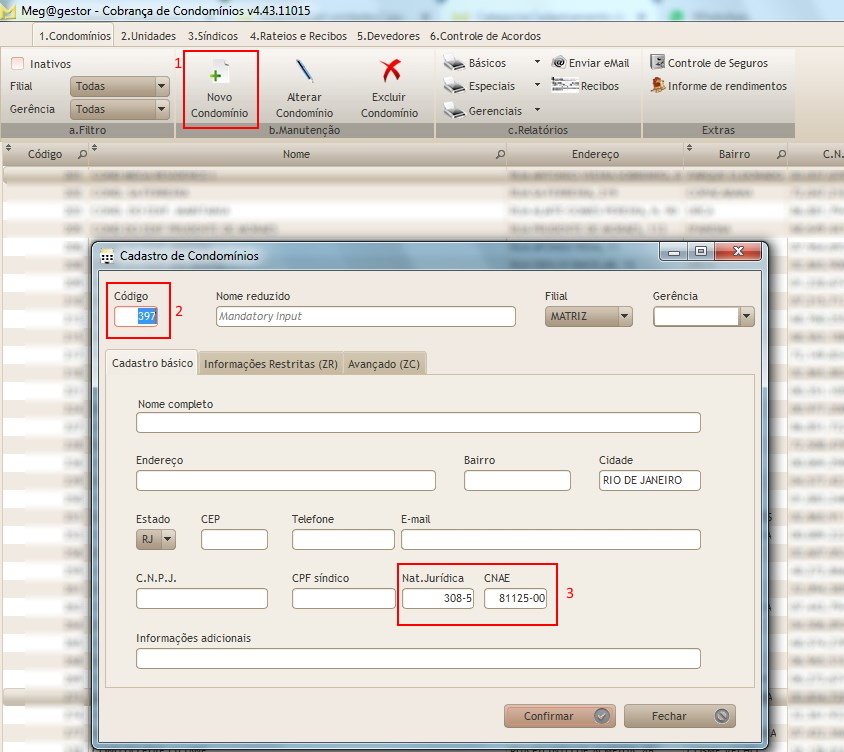This screenshot has height=752, width=844.
Task: Open the Especiais reports icon
Action: tap(452, 86)
